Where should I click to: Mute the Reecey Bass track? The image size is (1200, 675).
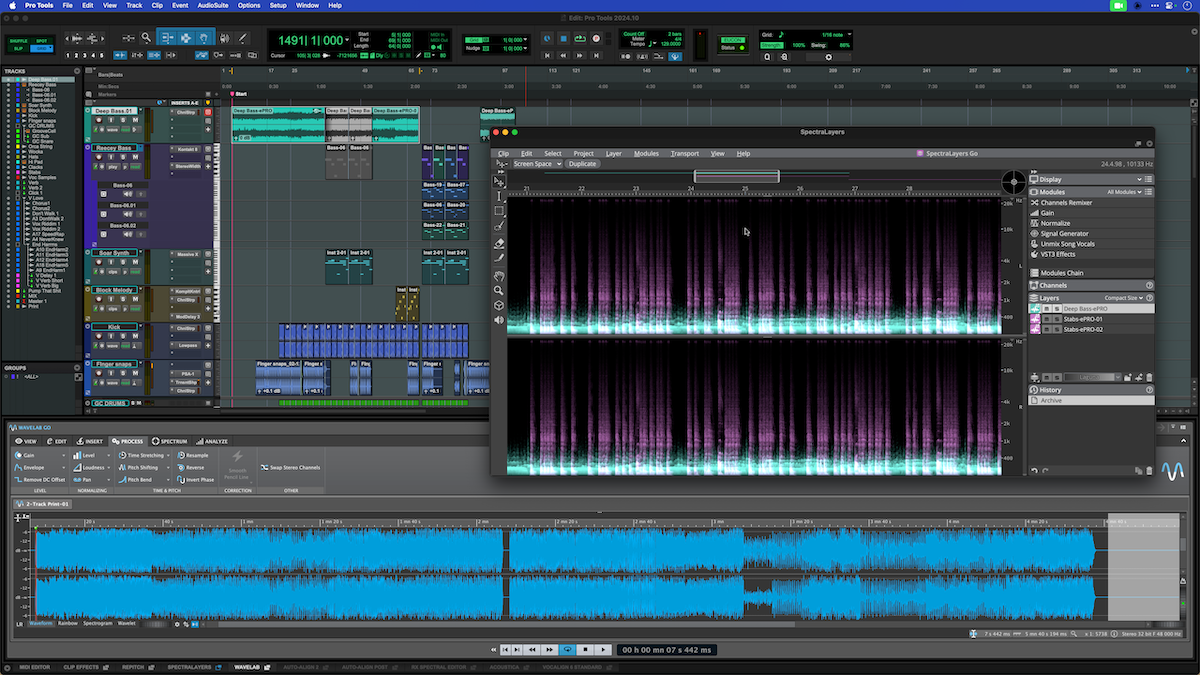pos(136,157)
